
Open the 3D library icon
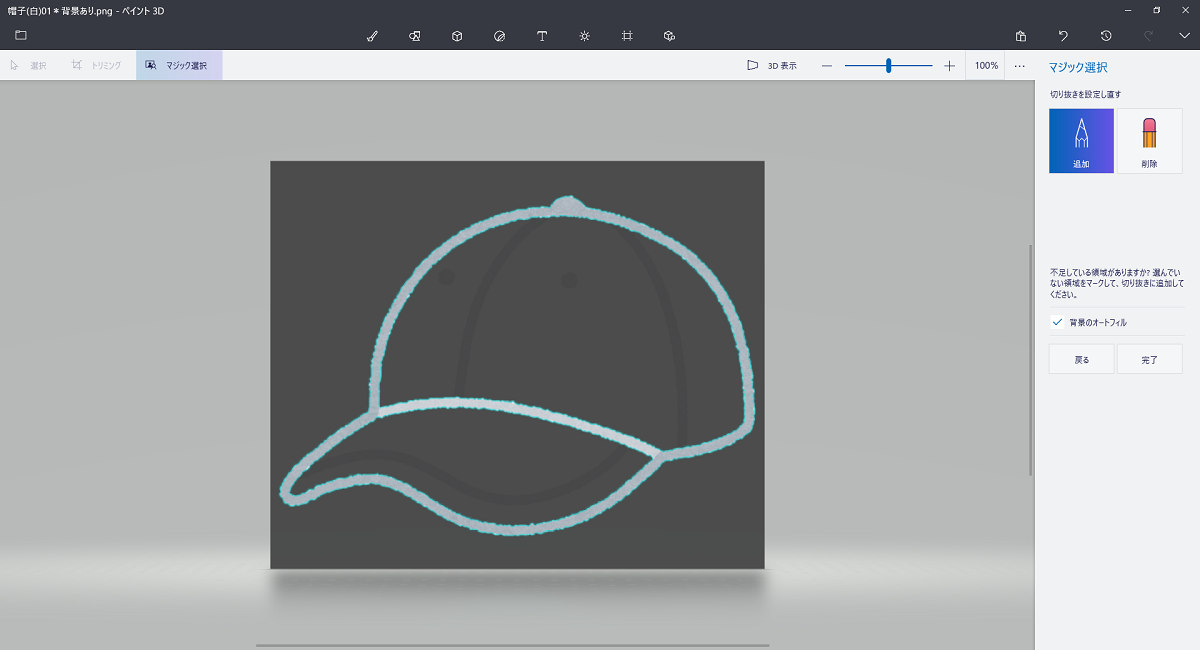pos(670,36)
